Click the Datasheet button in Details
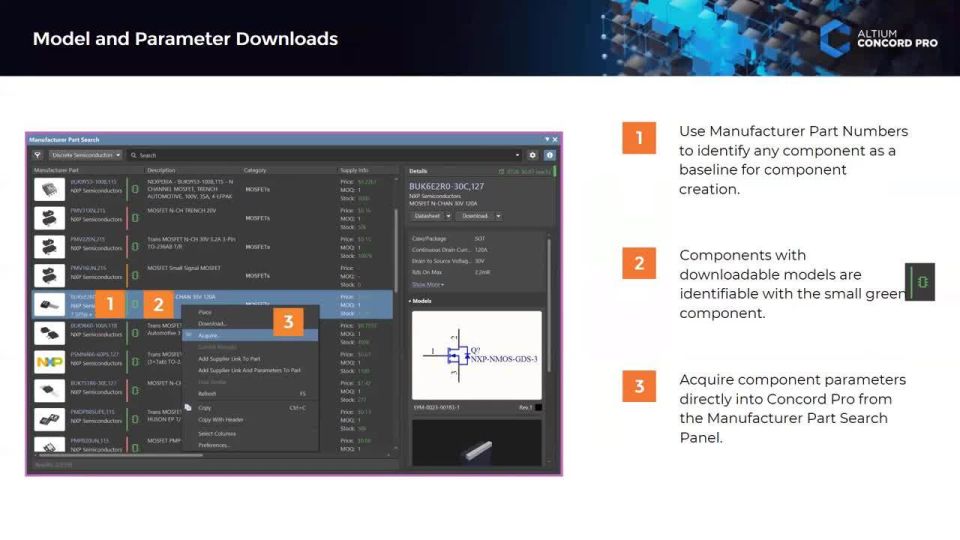Screen dimensions: 960x540 427,216
